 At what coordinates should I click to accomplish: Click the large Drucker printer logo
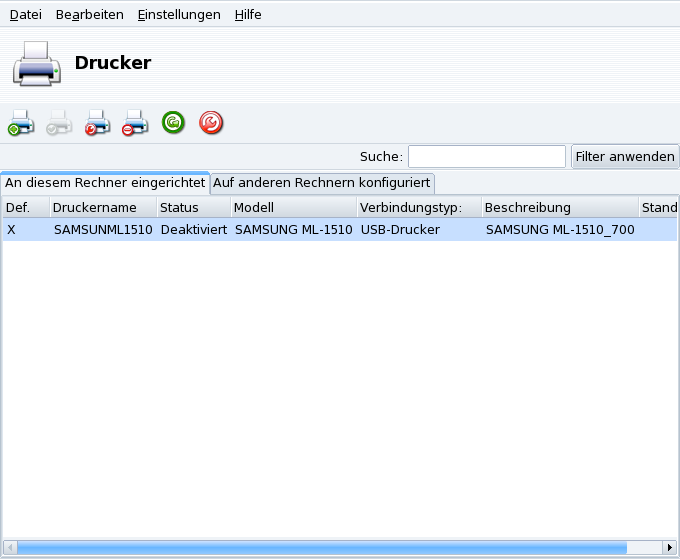pos(37,64)
